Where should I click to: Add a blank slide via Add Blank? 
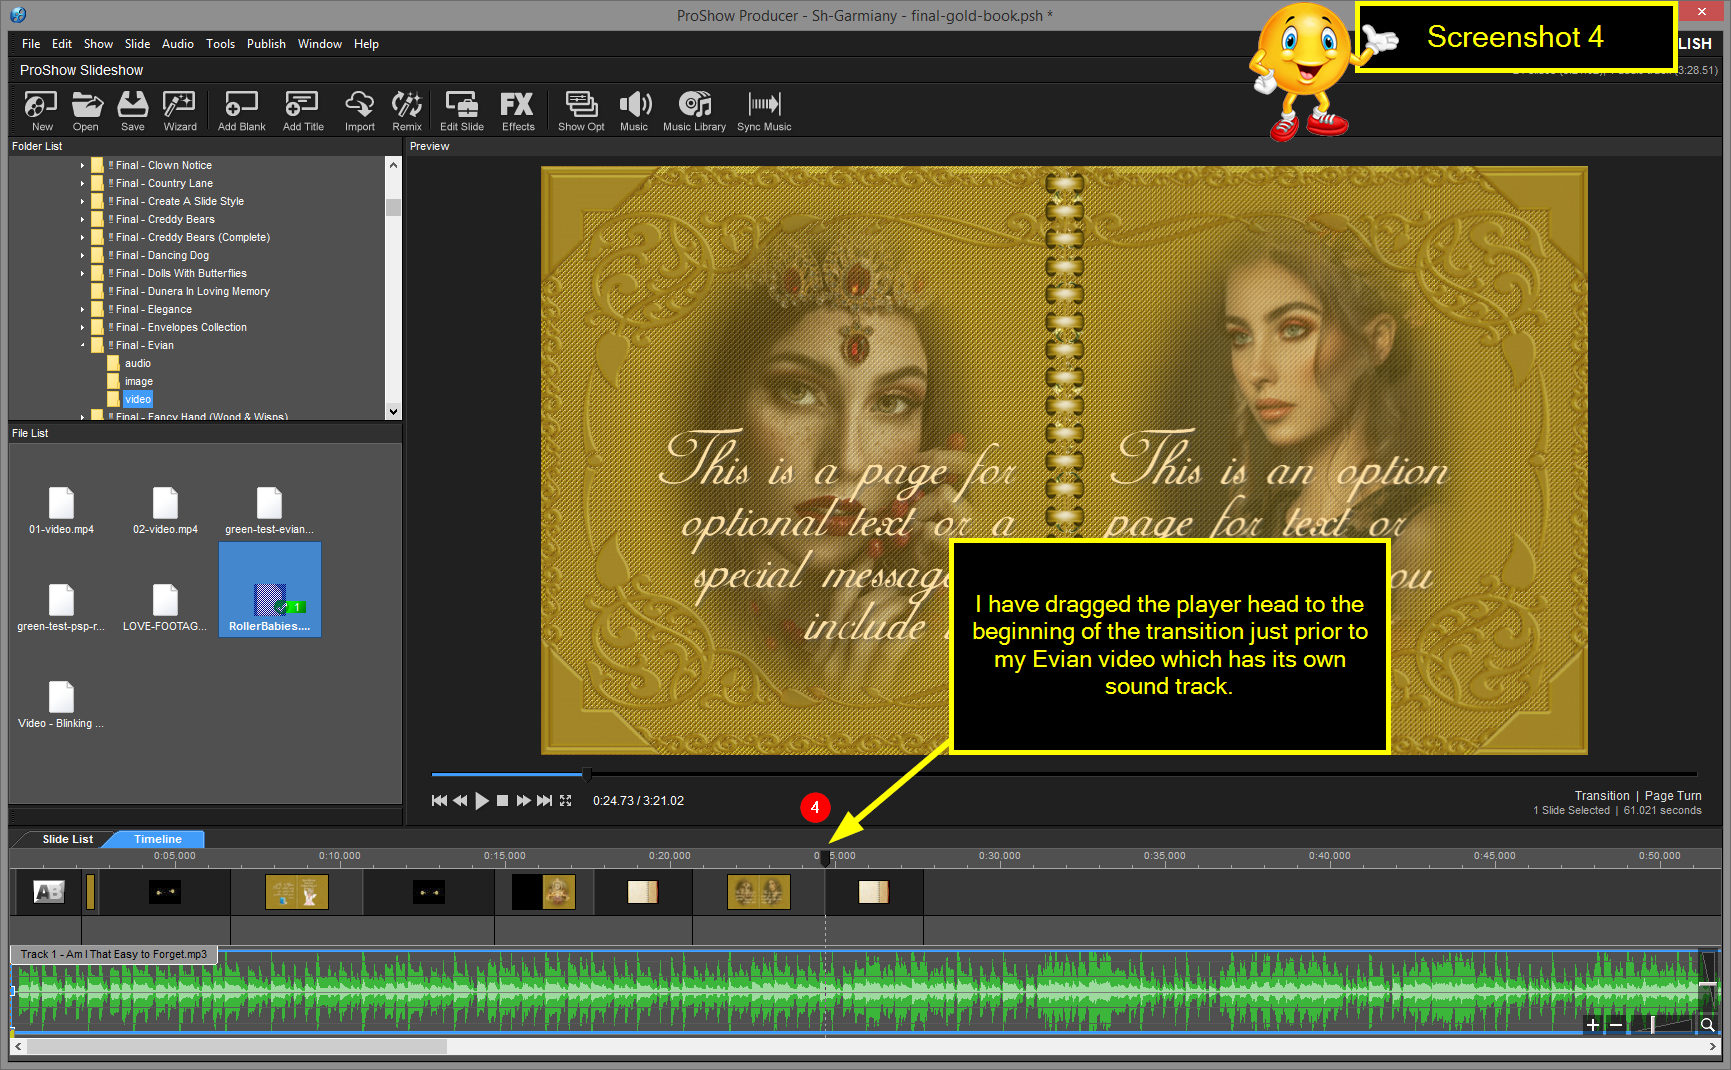(x=241, y=110)
